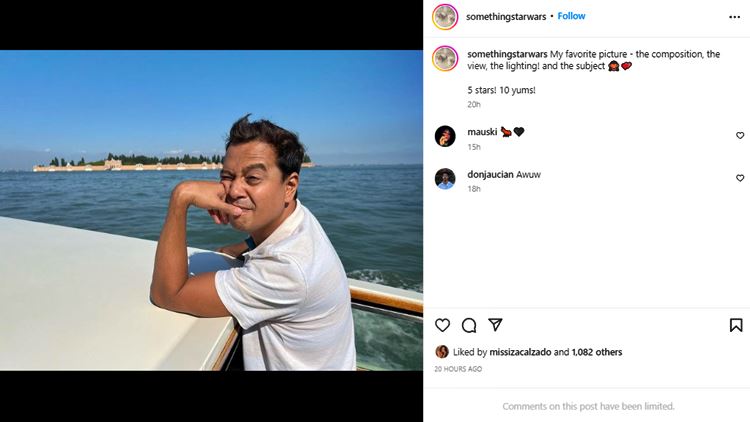Like mauski's comment
Image resolution: width=750 pixels, height=422 pixels.
click(x=740, y=135)
